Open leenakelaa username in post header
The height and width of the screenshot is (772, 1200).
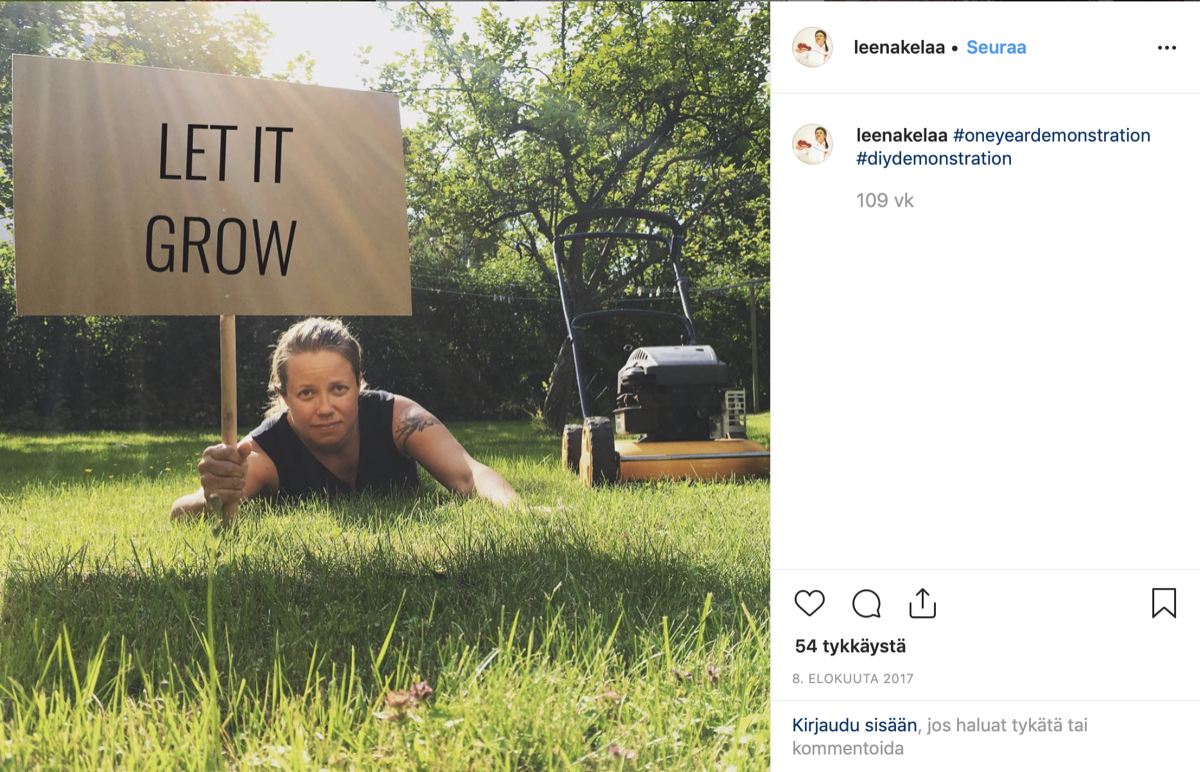click(899, 47)
